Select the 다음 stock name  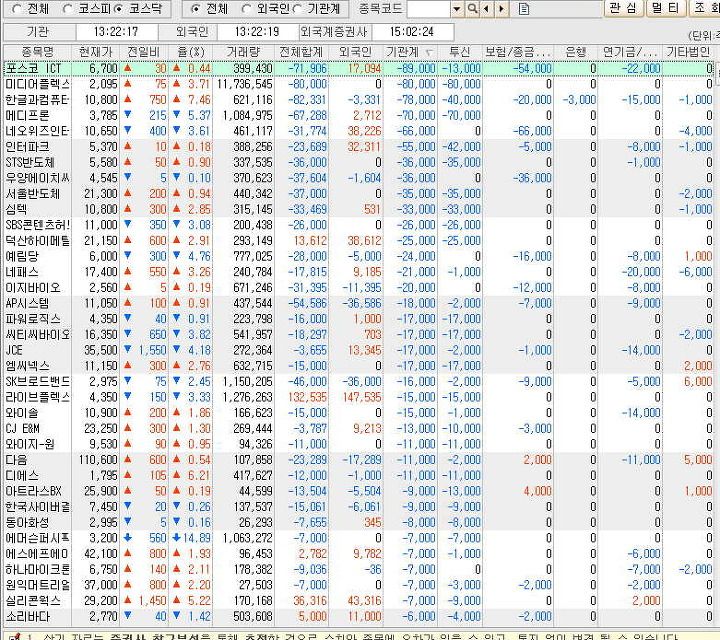click(16, 460)
